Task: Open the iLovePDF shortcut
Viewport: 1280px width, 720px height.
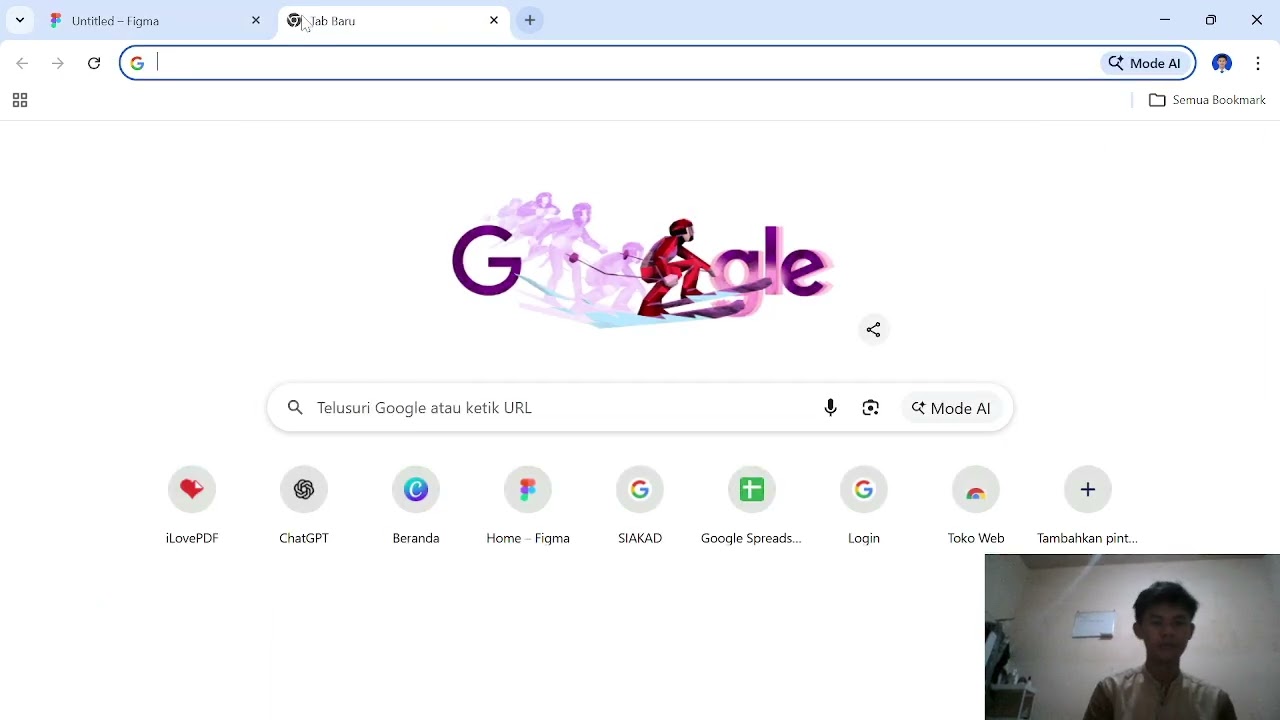Action: tap(192, 506)
